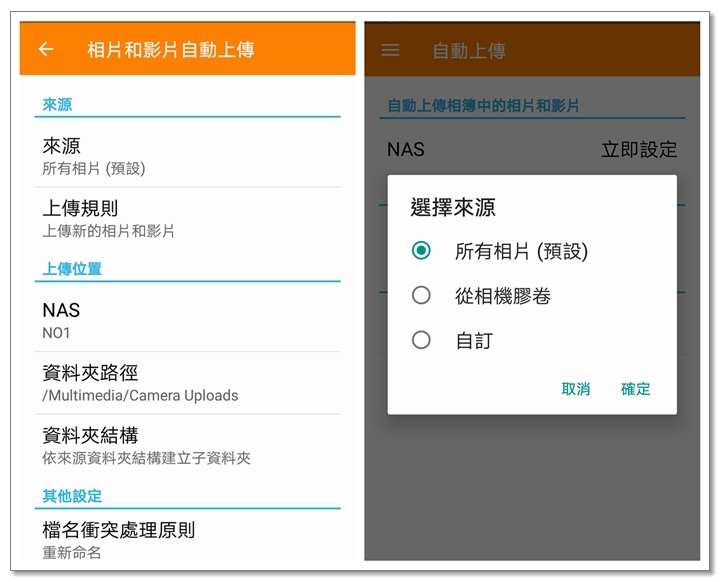Tap the 依來源資料夾結構建立子資料夾 description
The height and width of the screenshot is (582, 720).
[x=146, y=458]
